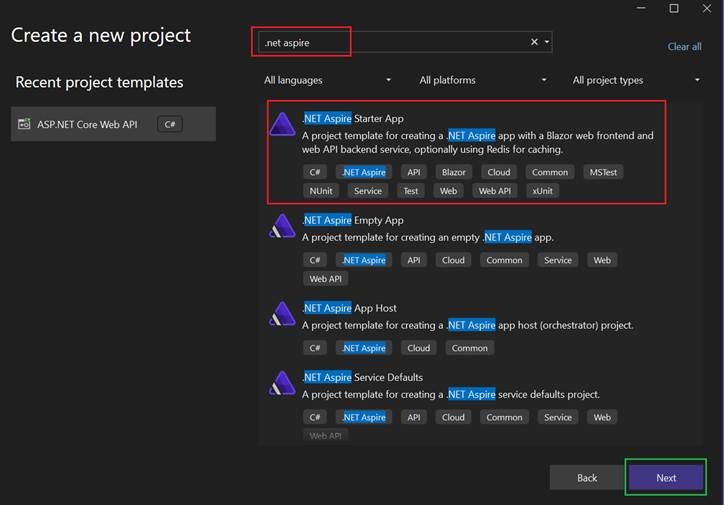Click the Web tag of Empty App
Screen dimensions: 724x505
coord(602,260)
